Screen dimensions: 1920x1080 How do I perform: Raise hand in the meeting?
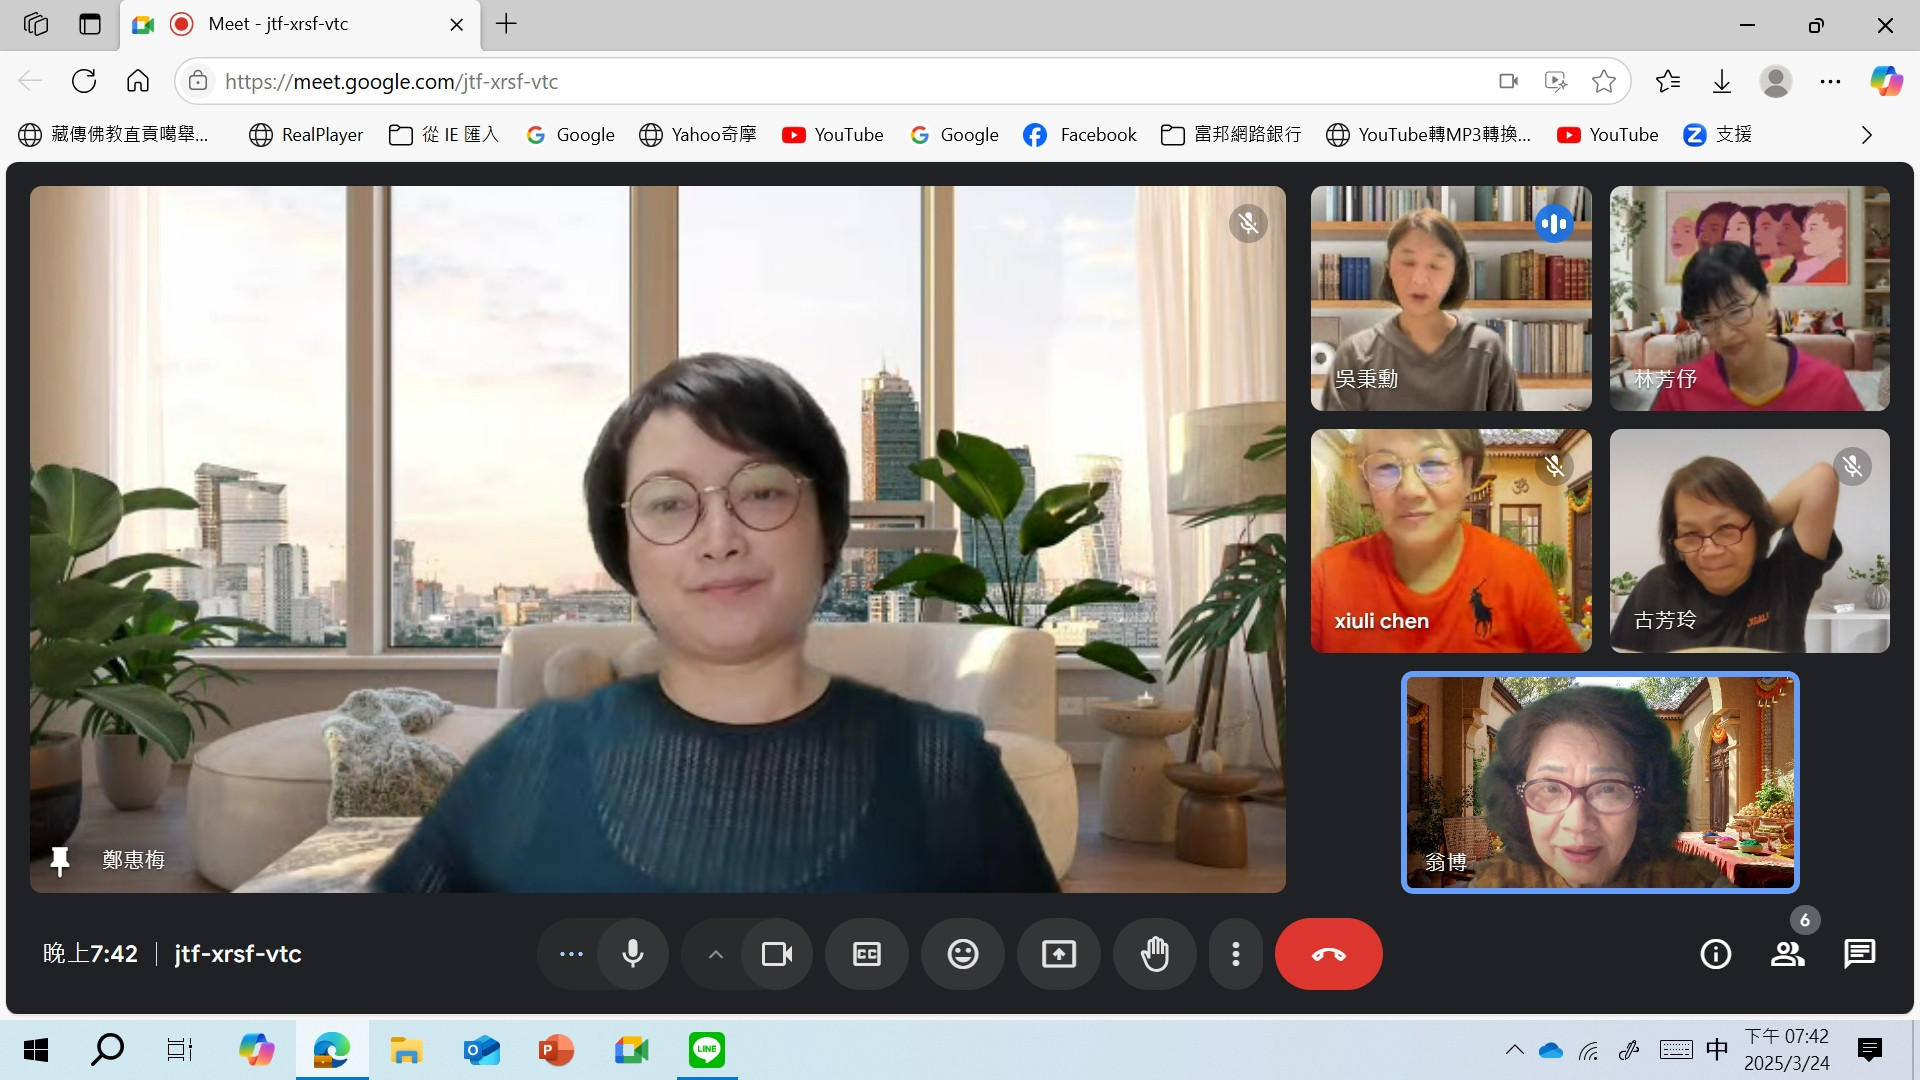[1154, 954]
